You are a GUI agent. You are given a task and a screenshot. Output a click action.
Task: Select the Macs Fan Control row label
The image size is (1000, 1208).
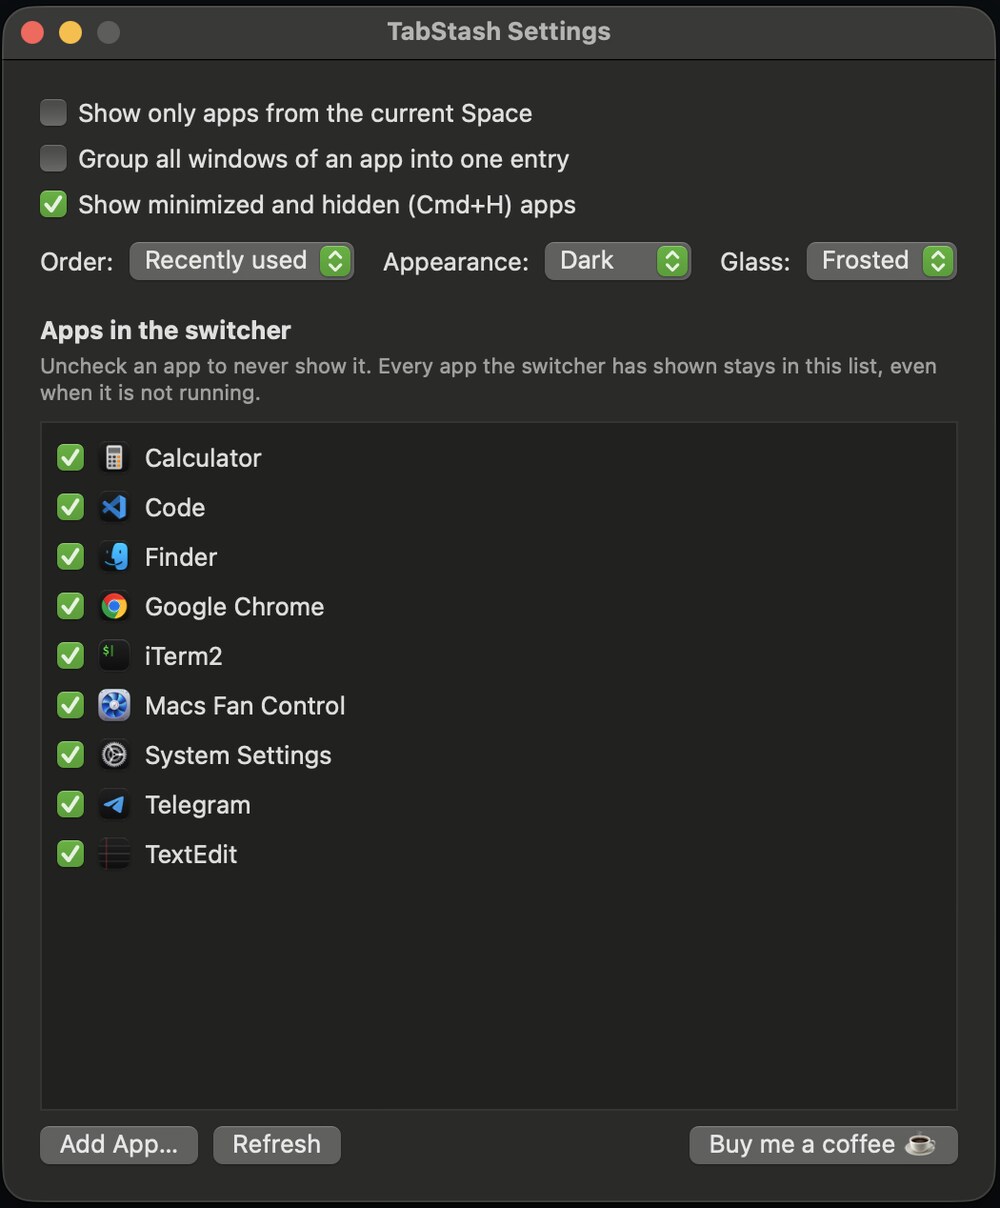pos(245,706)
